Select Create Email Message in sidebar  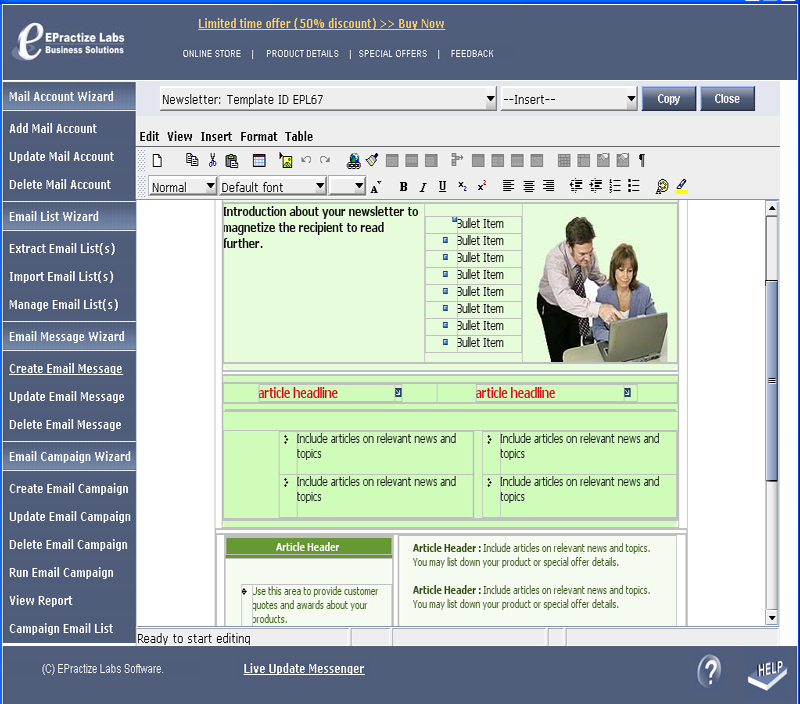(x=66, y=369)
